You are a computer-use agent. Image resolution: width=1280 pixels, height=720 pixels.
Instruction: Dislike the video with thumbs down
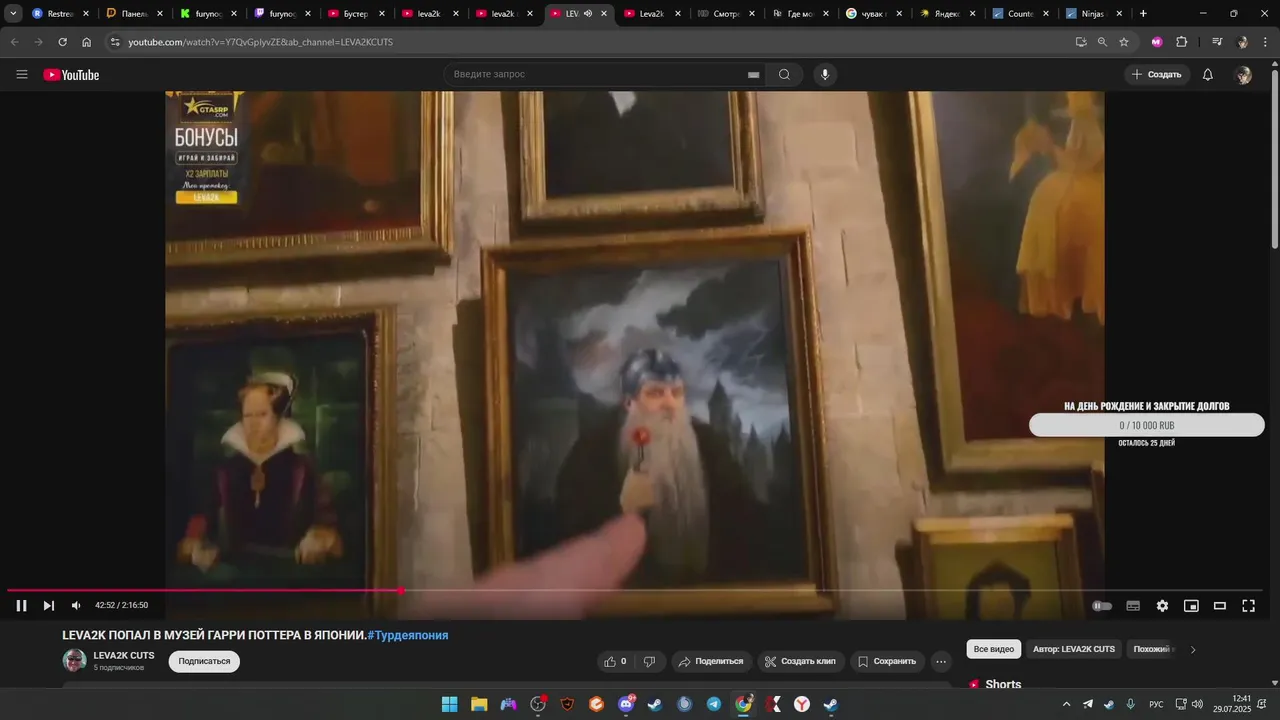coord(649,661)
